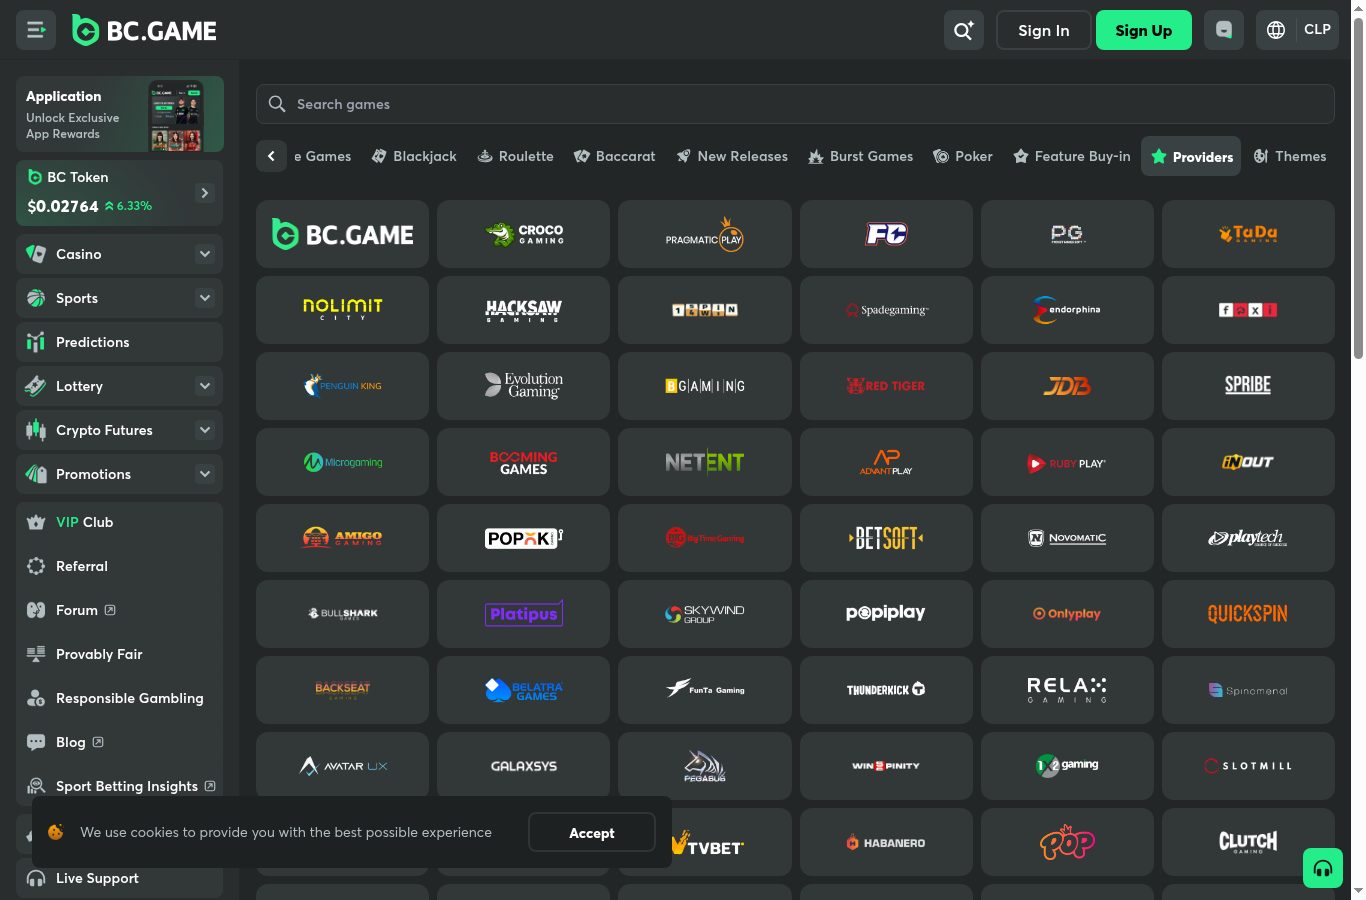This screenshot has width=1366, height=900.
Task: Select the Providers tab
Action: pos(1191,156)
